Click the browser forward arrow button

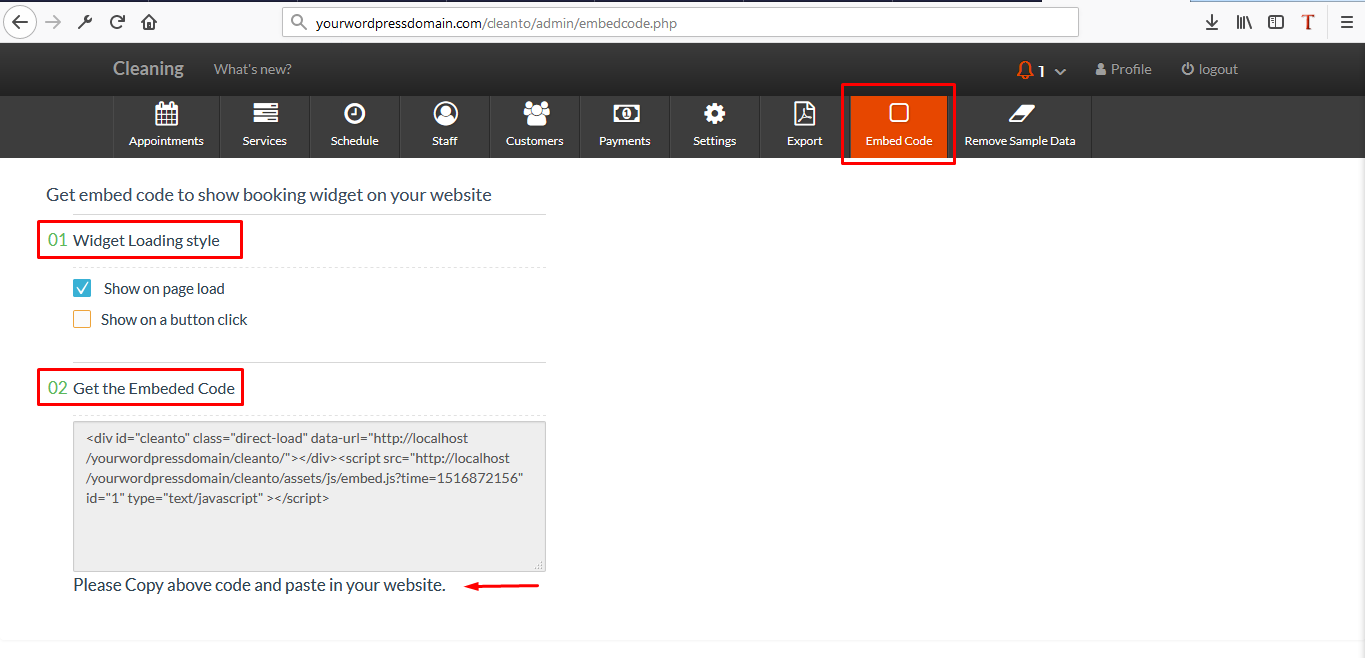[x=53, y=21]
